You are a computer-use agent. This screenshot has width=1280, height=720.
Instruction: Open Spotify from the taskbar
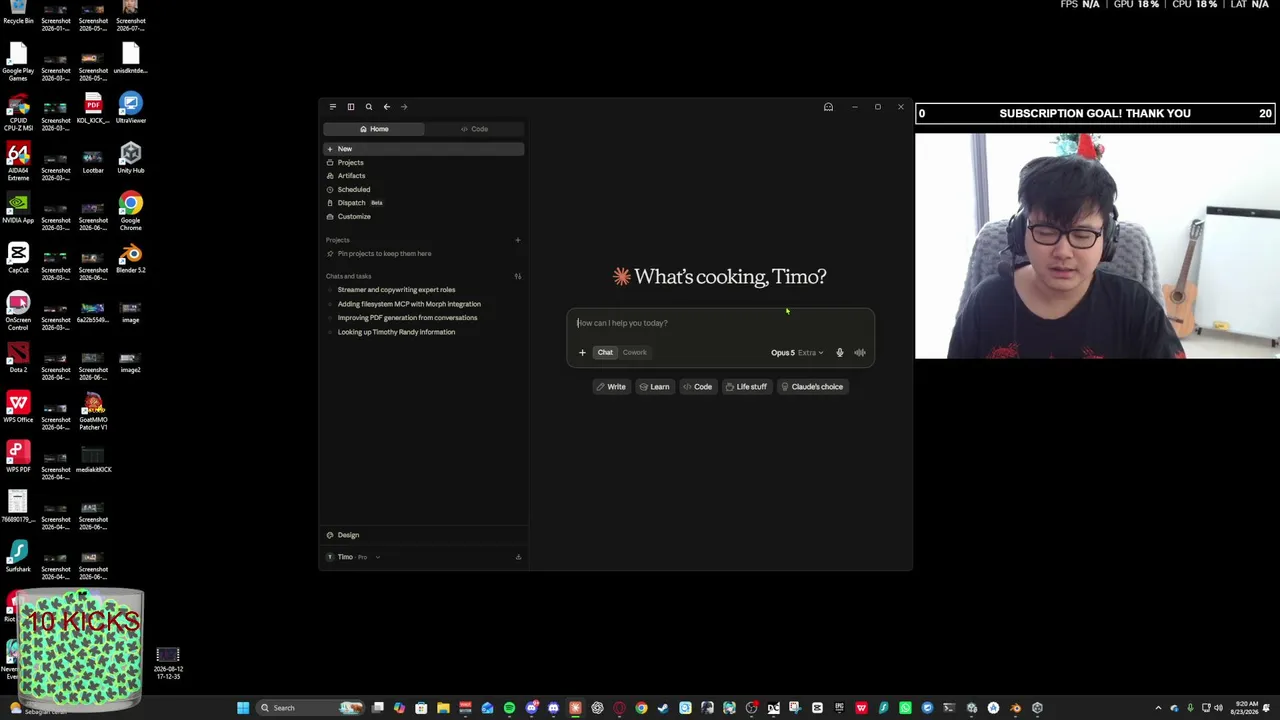509,708
